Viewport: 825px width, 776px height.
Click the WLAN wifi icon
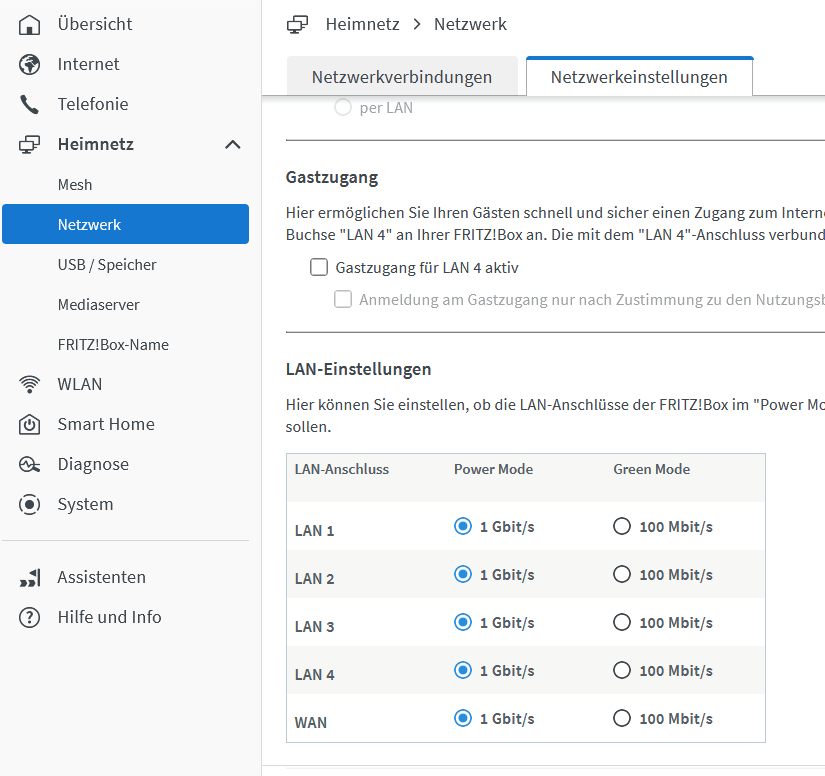coord(30,384)
